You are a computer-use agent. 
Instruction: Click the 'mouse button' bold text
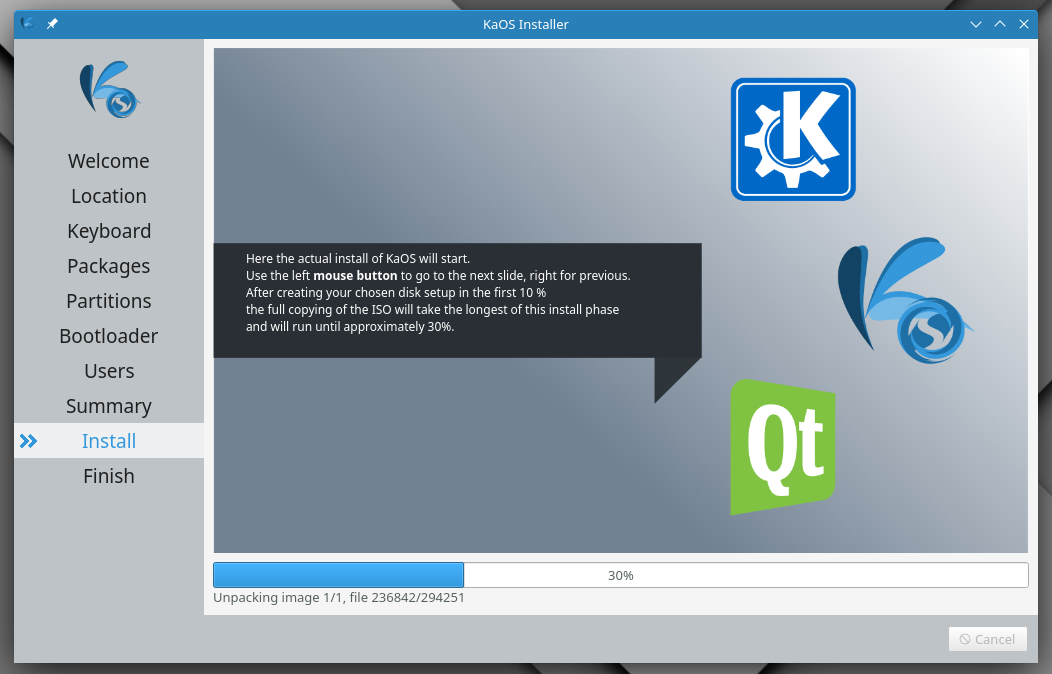coord(355,276)
